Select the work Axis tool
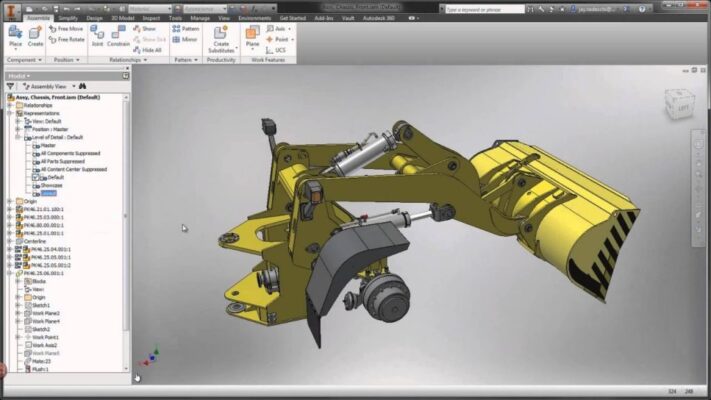This screenshot has height=400, width=711. (276, 29)
